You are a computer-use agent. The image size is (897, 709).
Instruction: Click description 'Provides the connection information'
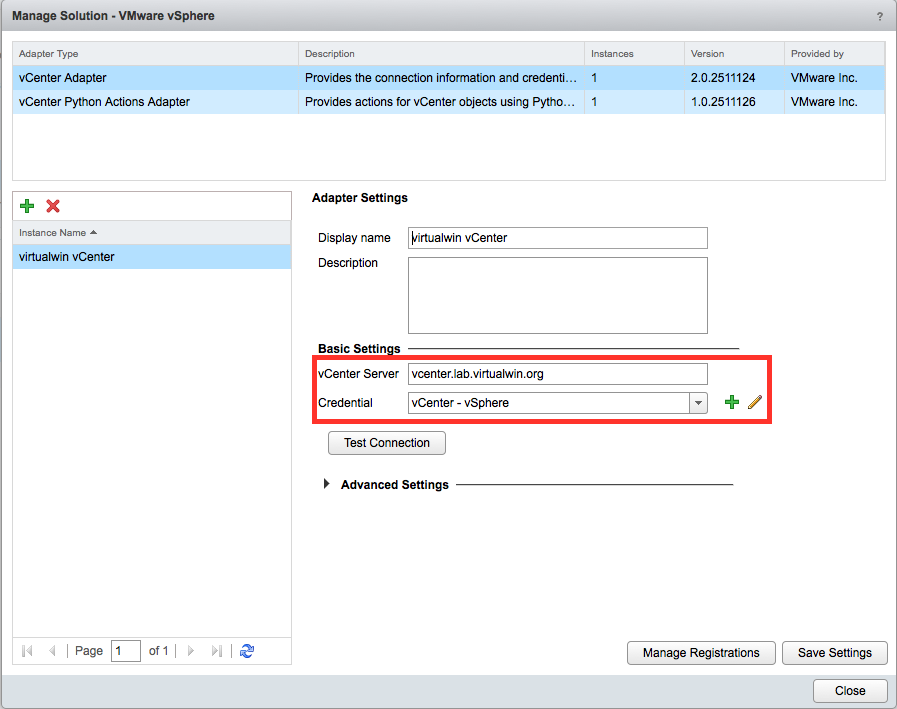click(440, 78)
